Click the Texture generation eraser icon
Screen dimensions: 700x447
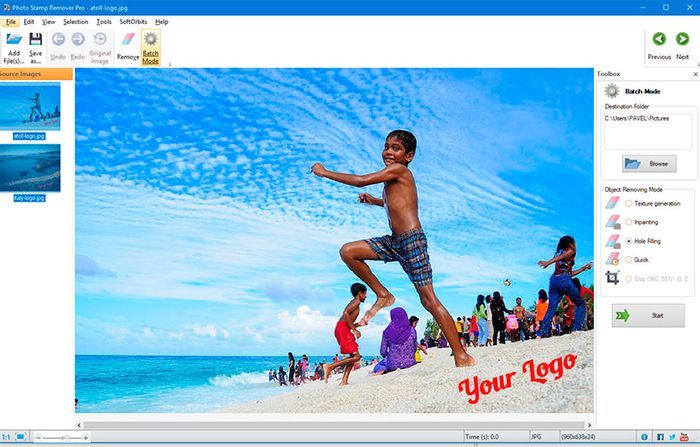pos(612,203)
